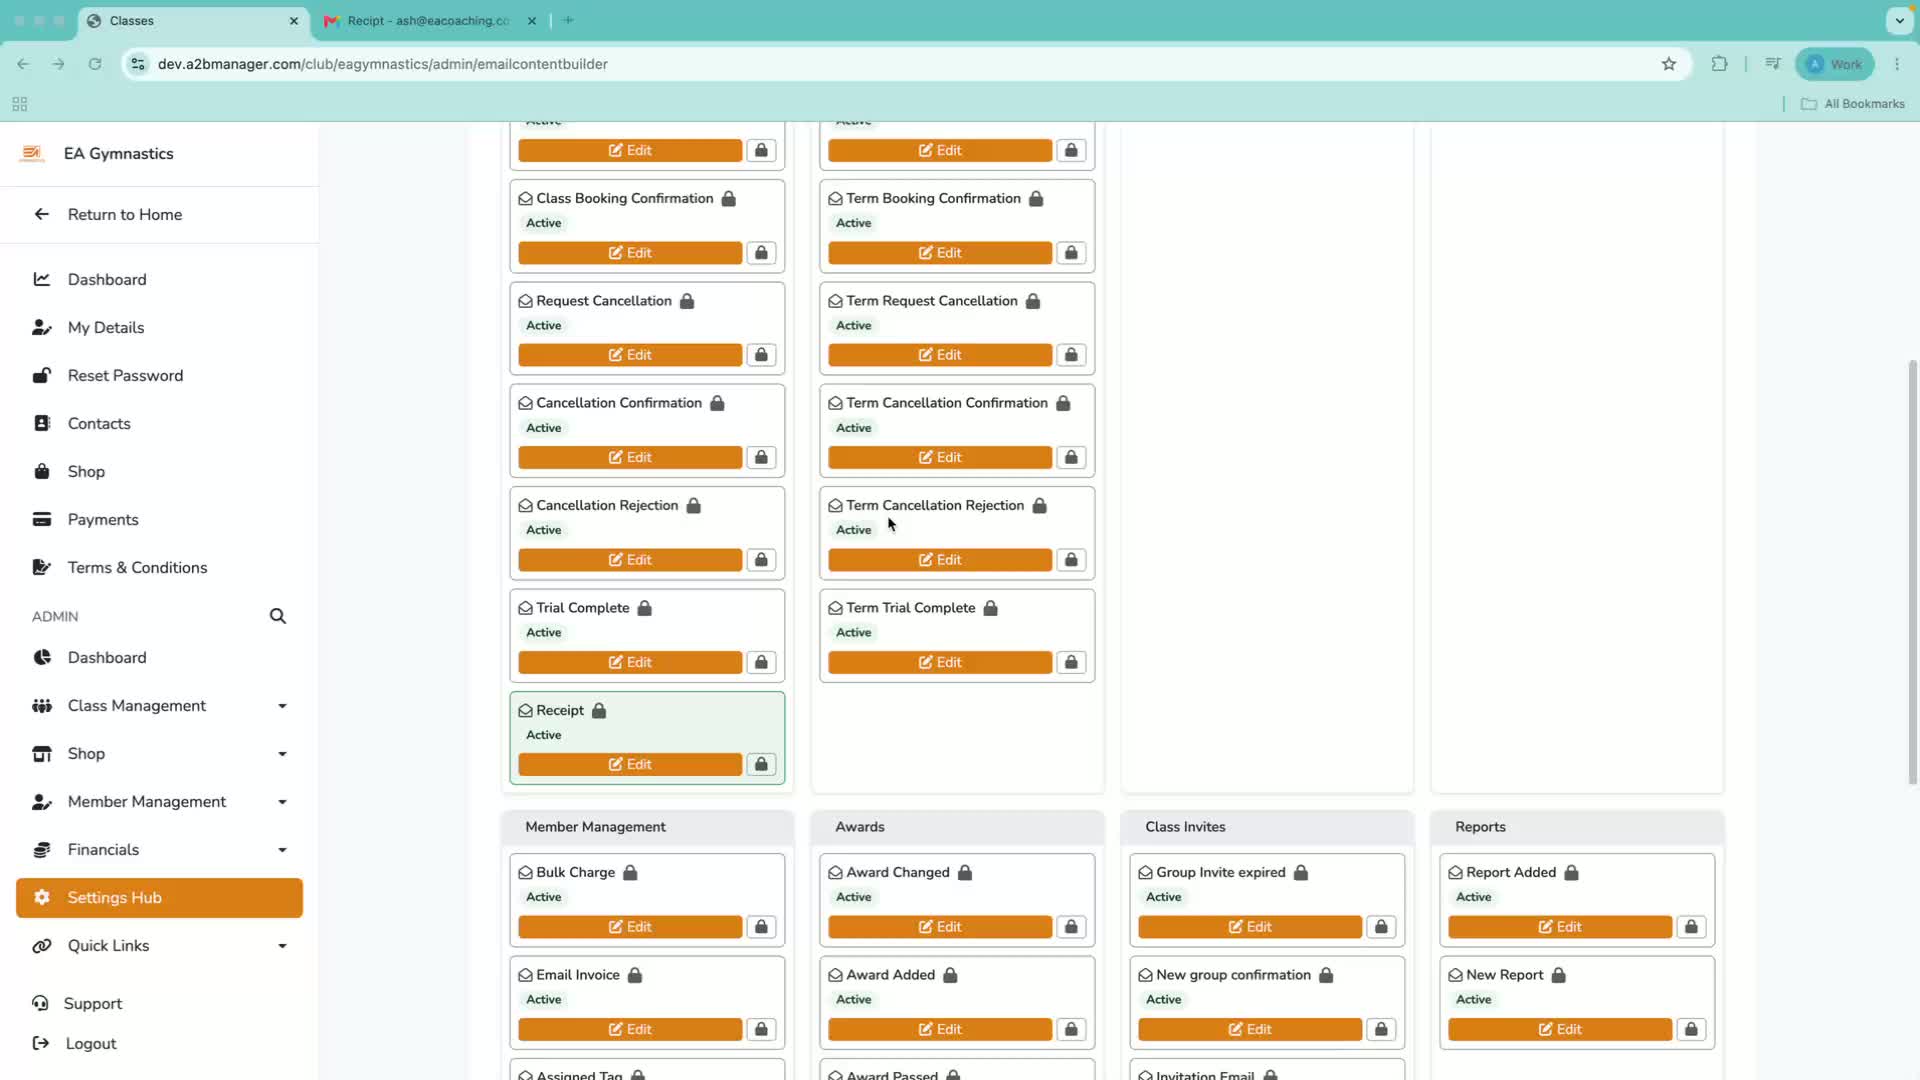Reload the page

[x=95, y=64]
